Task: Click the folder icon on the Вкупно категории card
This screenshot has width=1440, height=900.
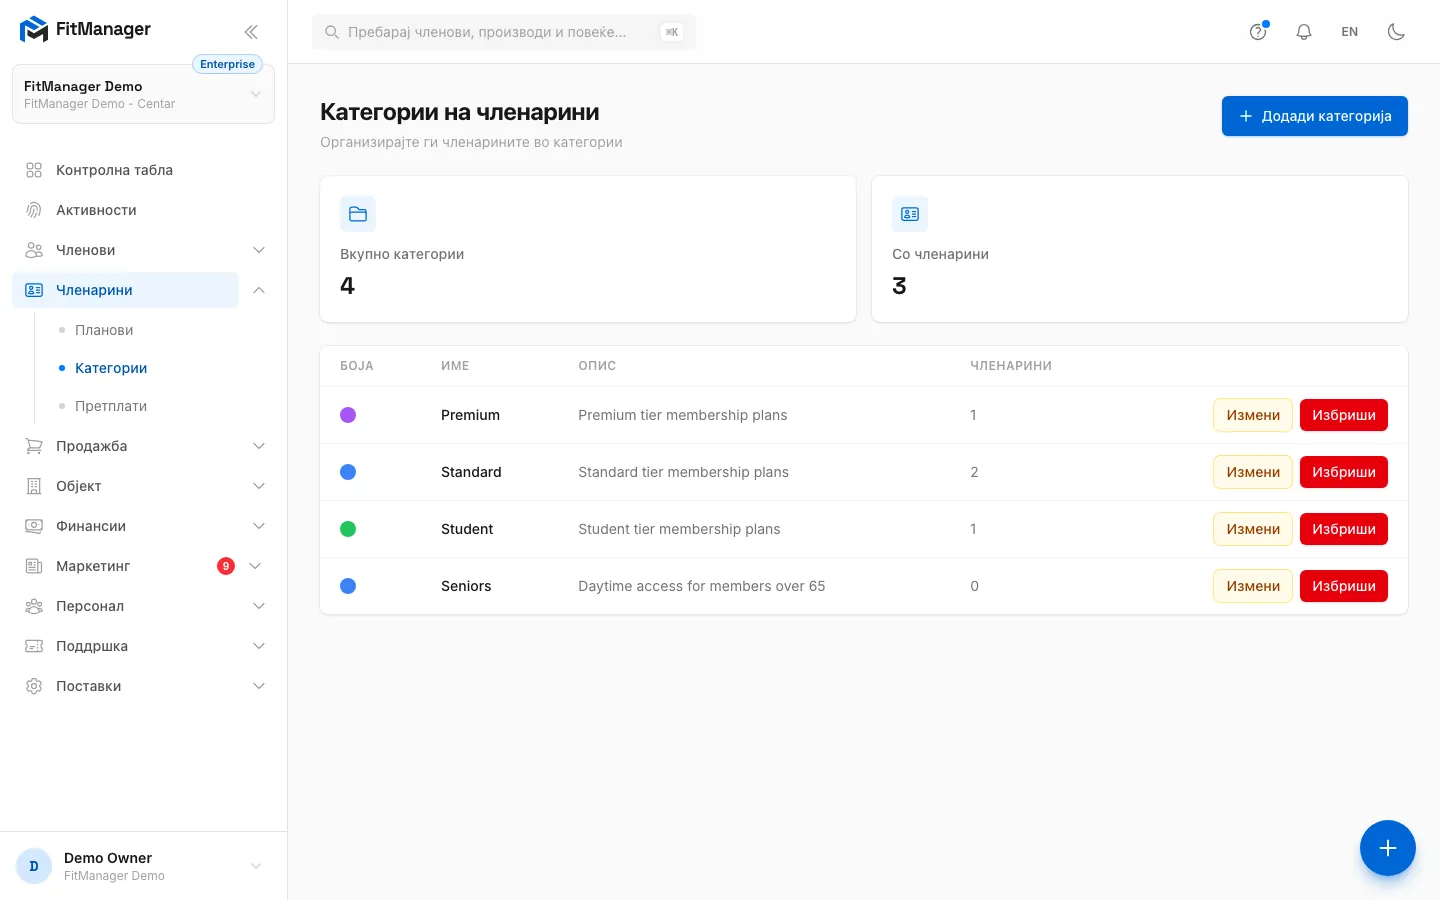Action: 358,214
